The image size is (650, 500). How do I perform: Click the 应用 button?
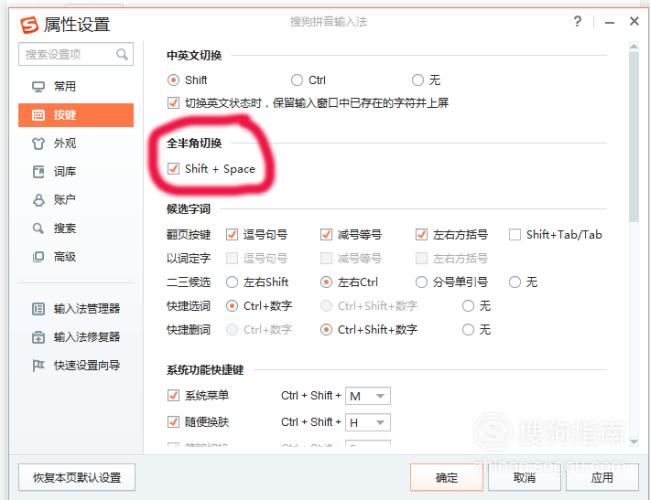tap(602, 478)
